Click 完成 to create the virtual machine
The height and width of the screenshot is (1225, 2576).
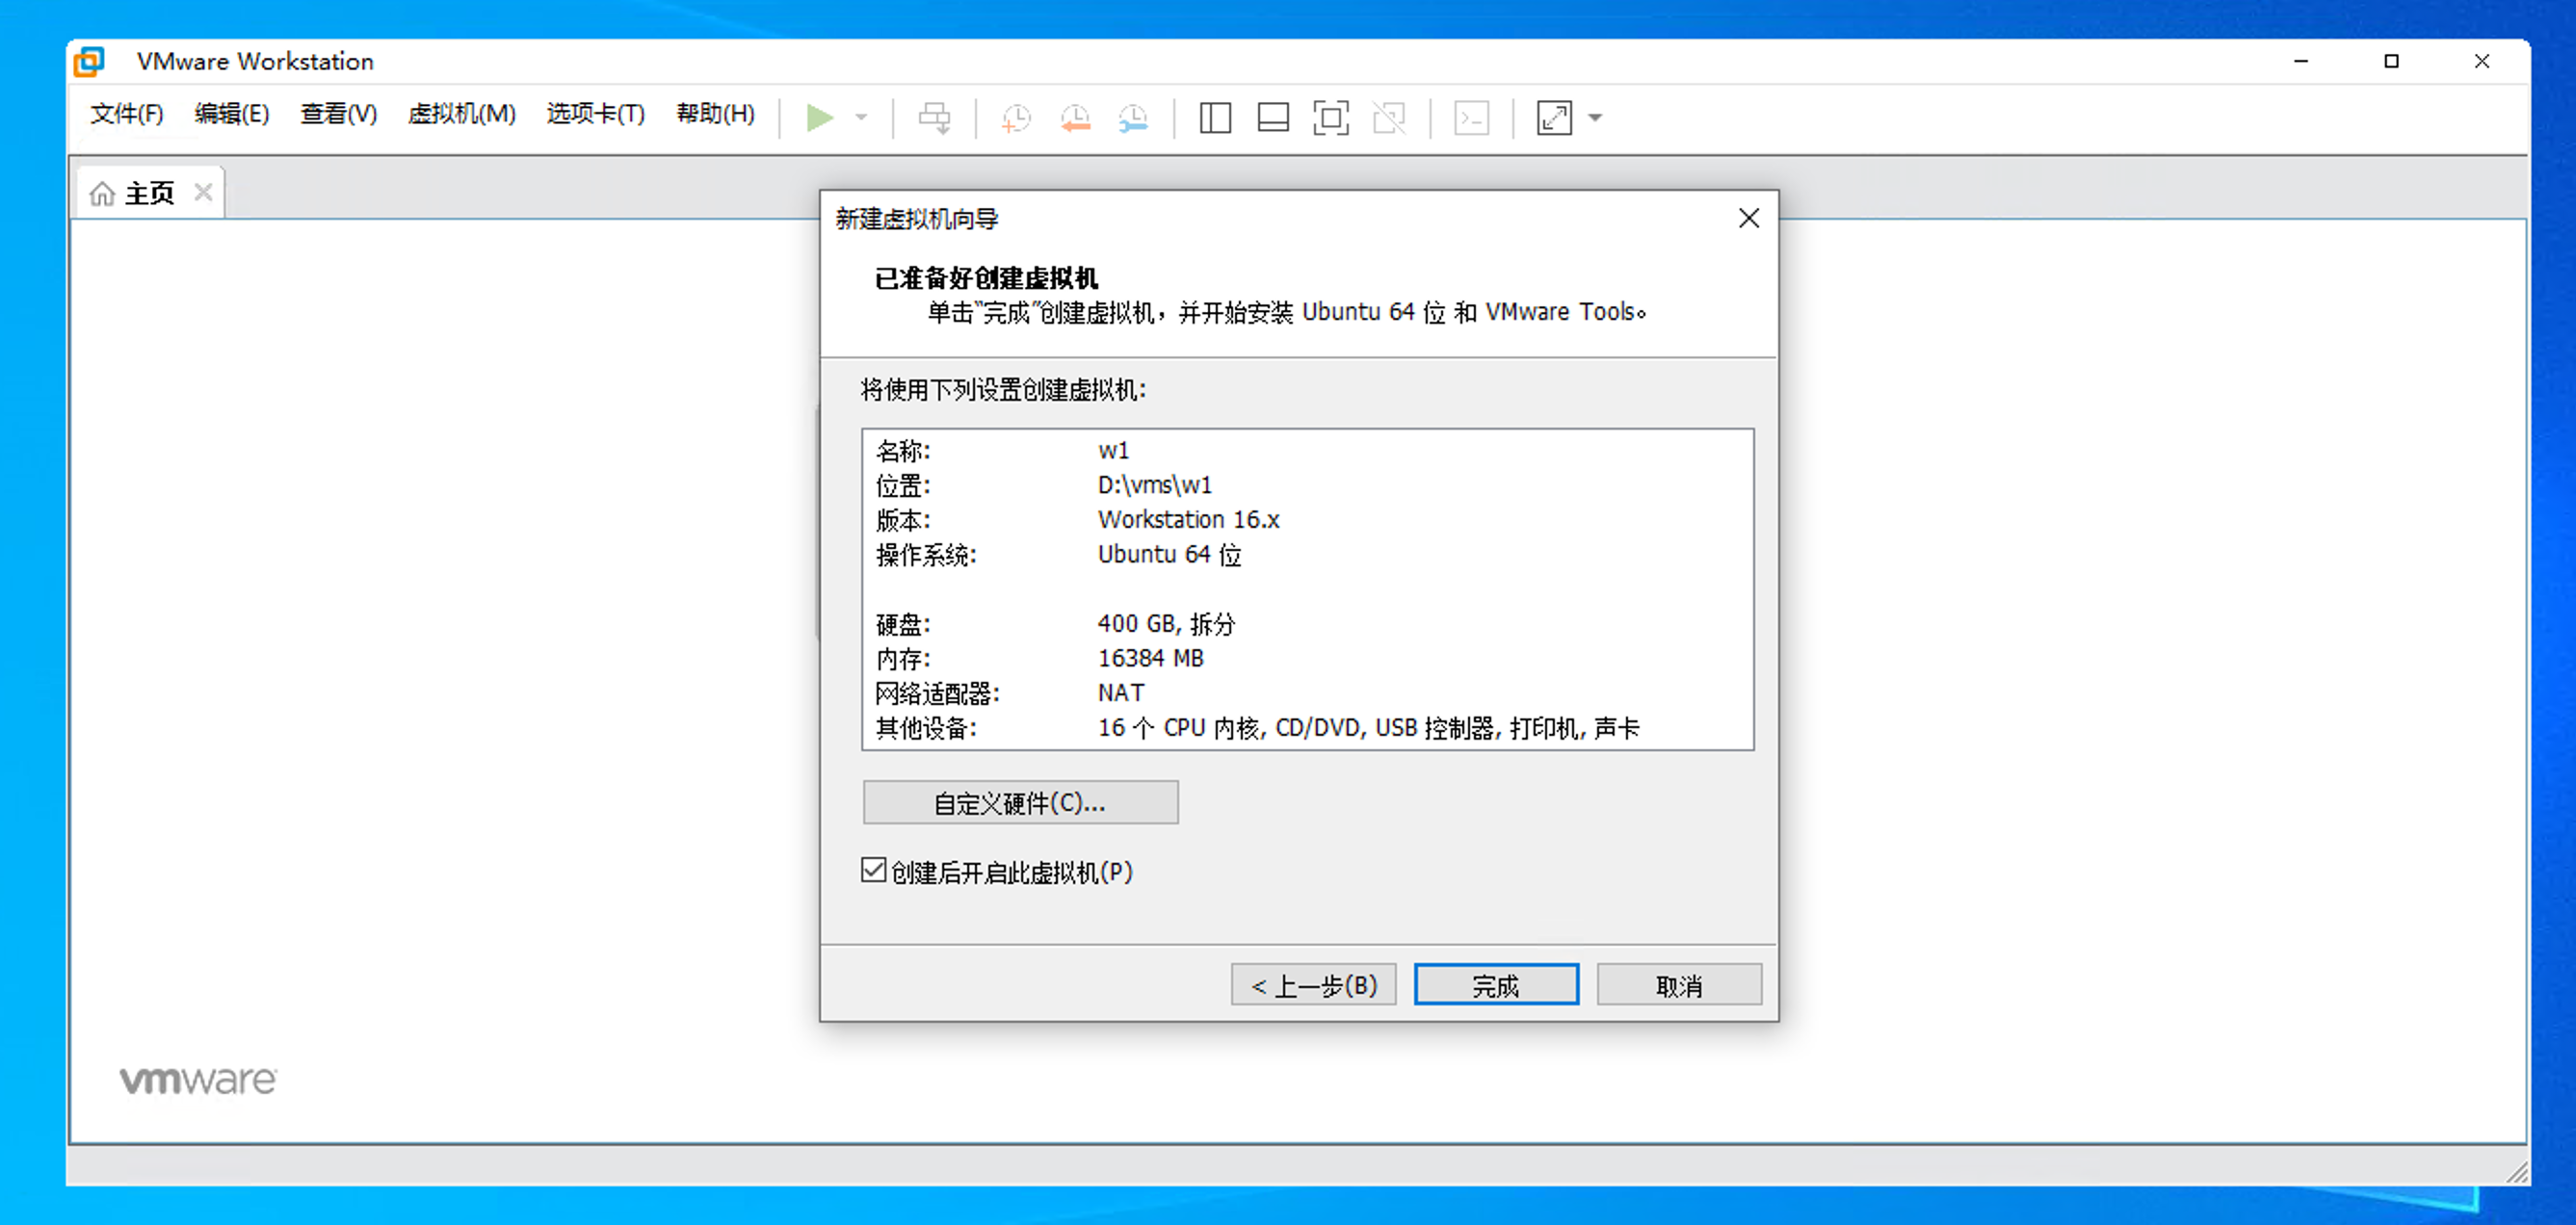point(1496,983)
